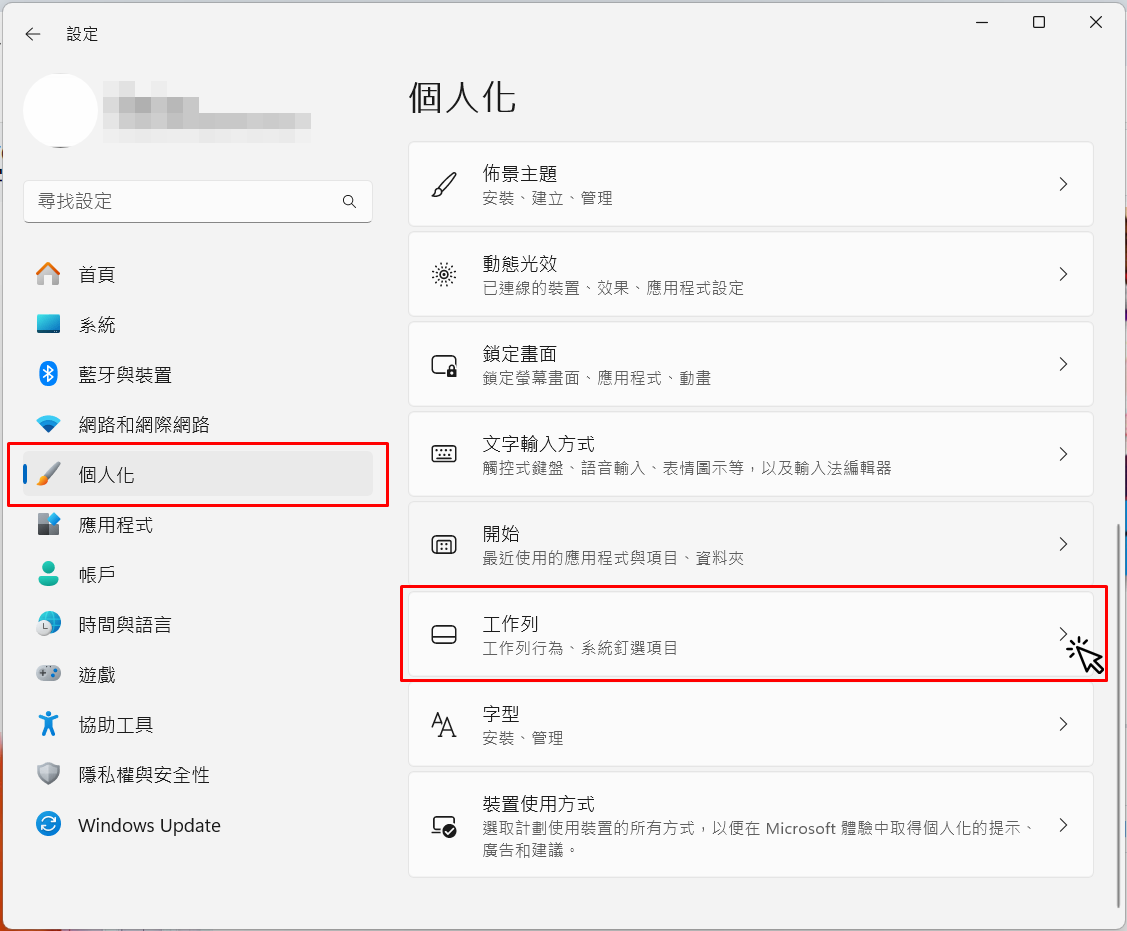This screenshot has height=931, width=1127.
Task: Click the 首頁 house icon in the sidebar
Action: 48,274
